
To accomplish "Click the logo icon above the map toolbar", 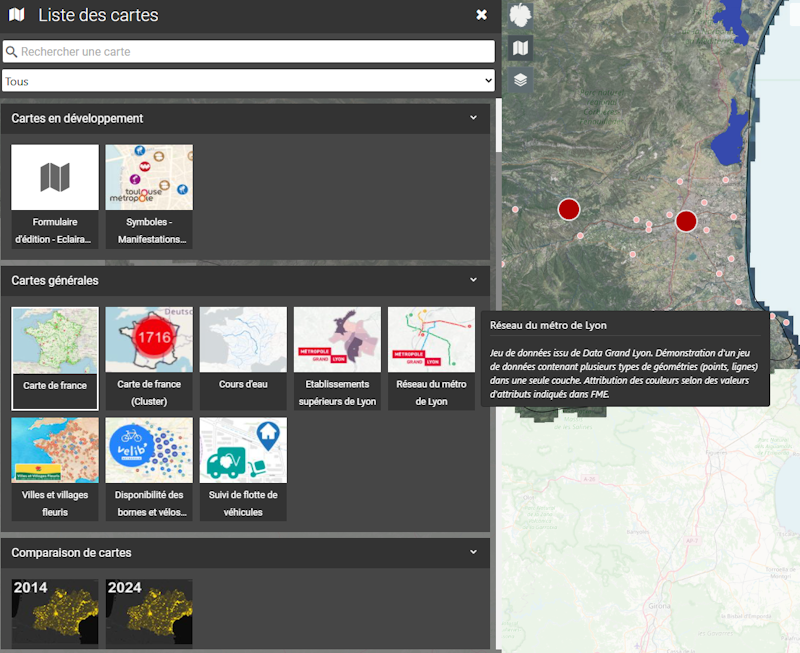I will point(520,15).
